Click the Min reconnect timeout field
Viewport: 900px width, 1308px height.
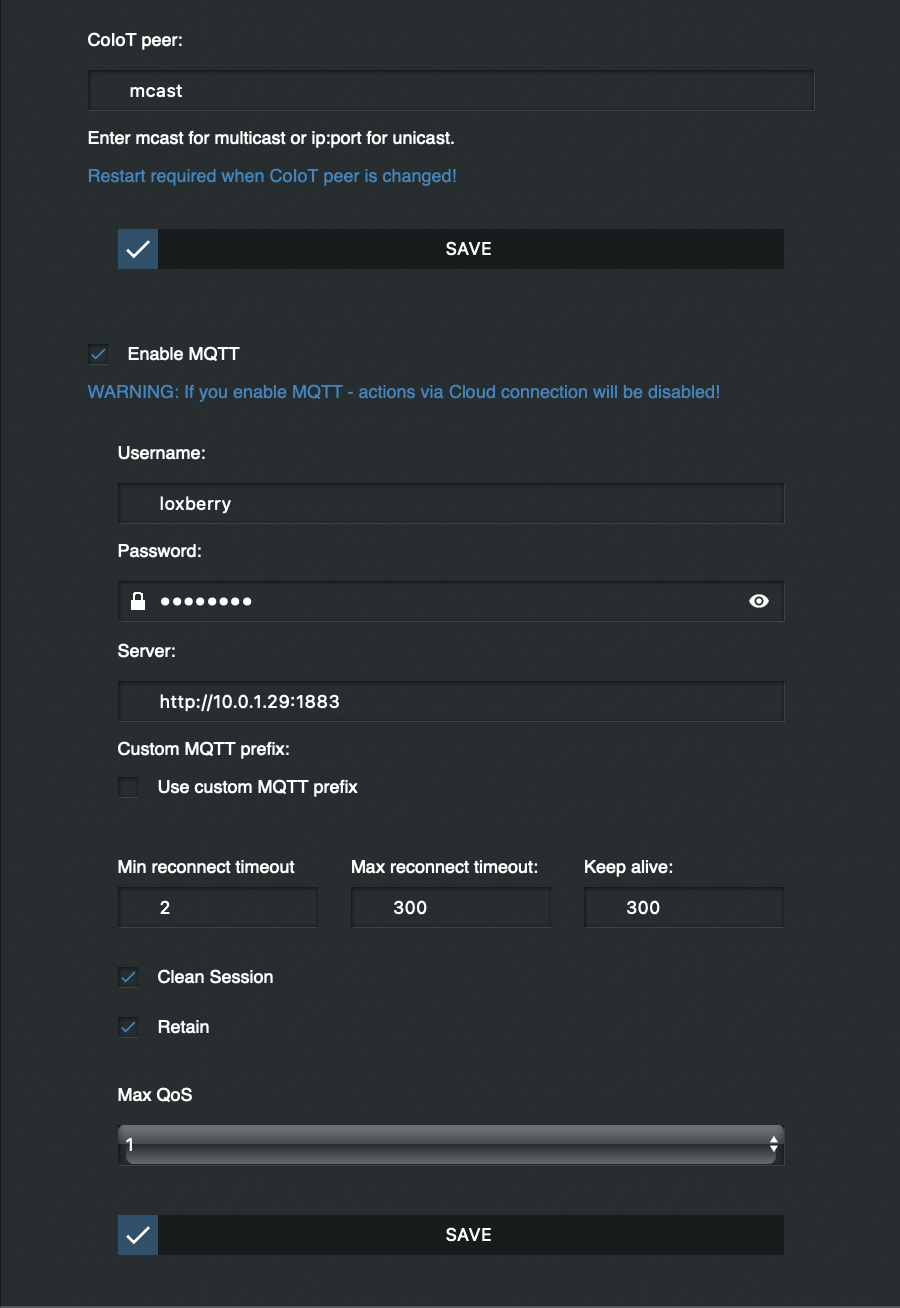tap(218, 908)
